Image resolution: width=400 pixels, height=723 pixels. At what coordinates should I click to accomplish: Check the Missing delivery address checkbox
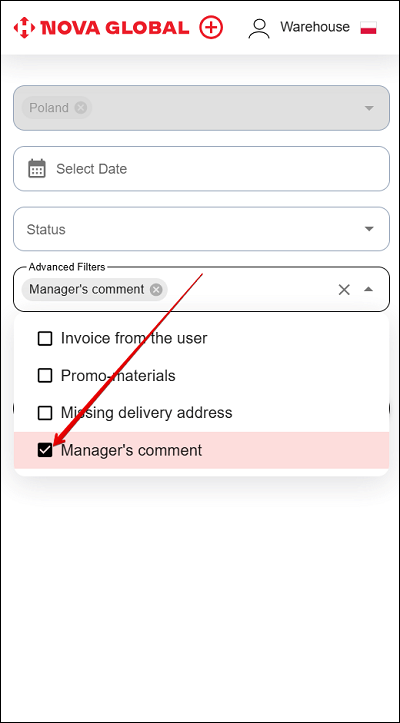(45, 413)
